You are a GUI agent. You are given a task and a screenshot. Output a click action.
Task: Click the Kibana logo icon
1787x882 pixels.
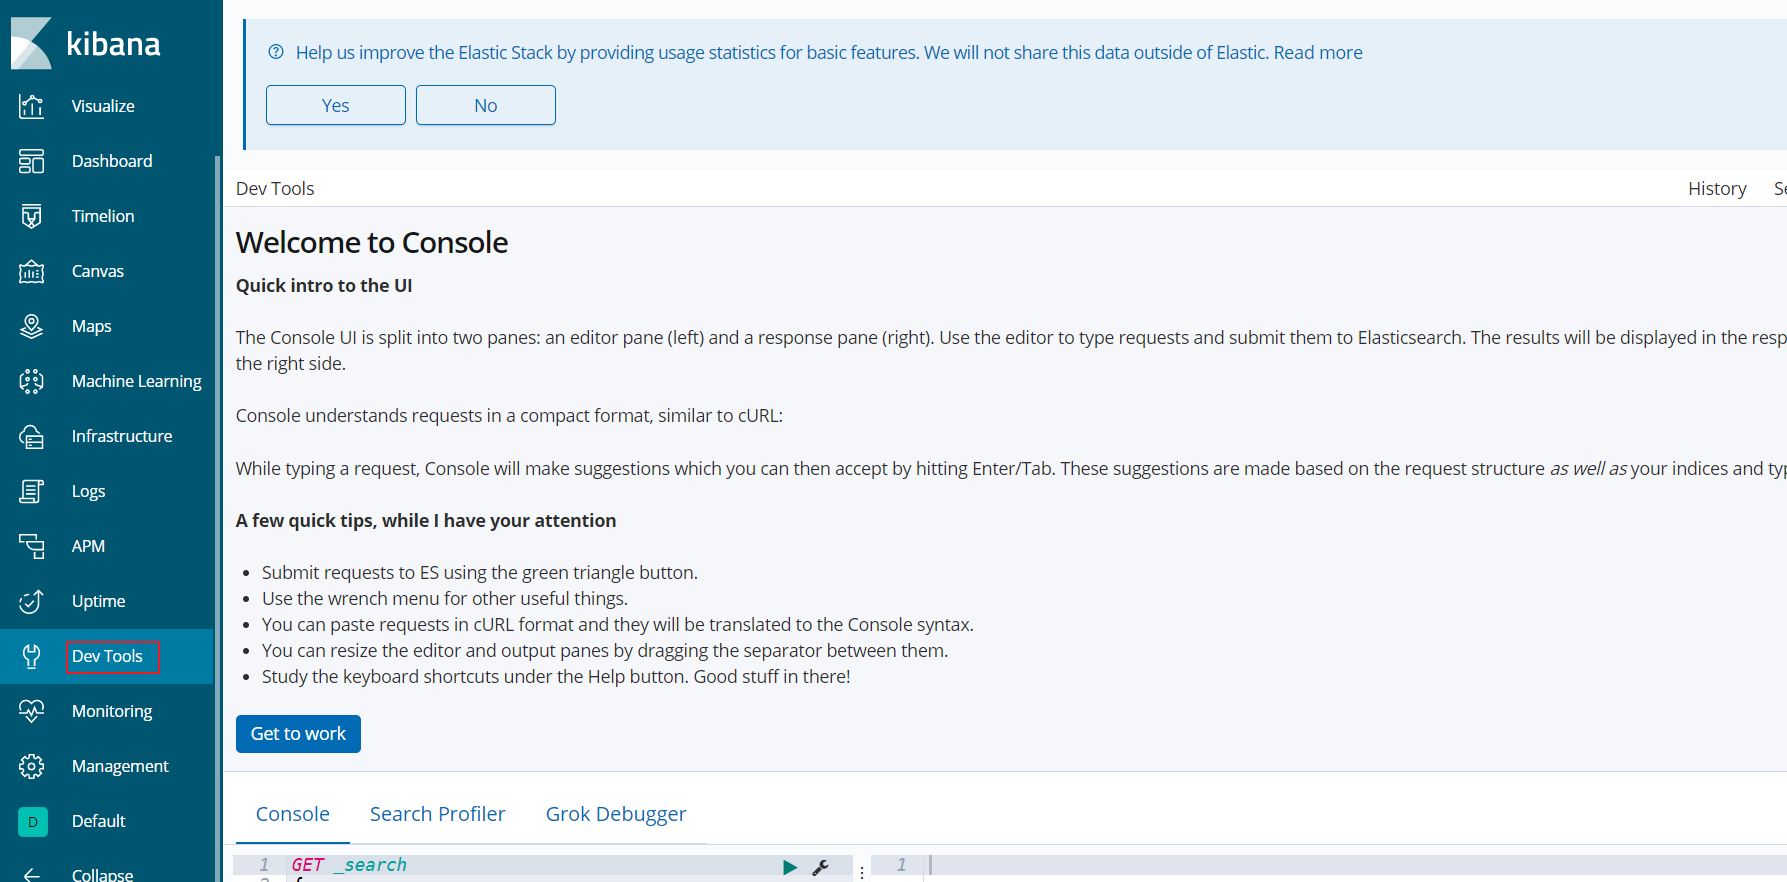pos(31,43)
